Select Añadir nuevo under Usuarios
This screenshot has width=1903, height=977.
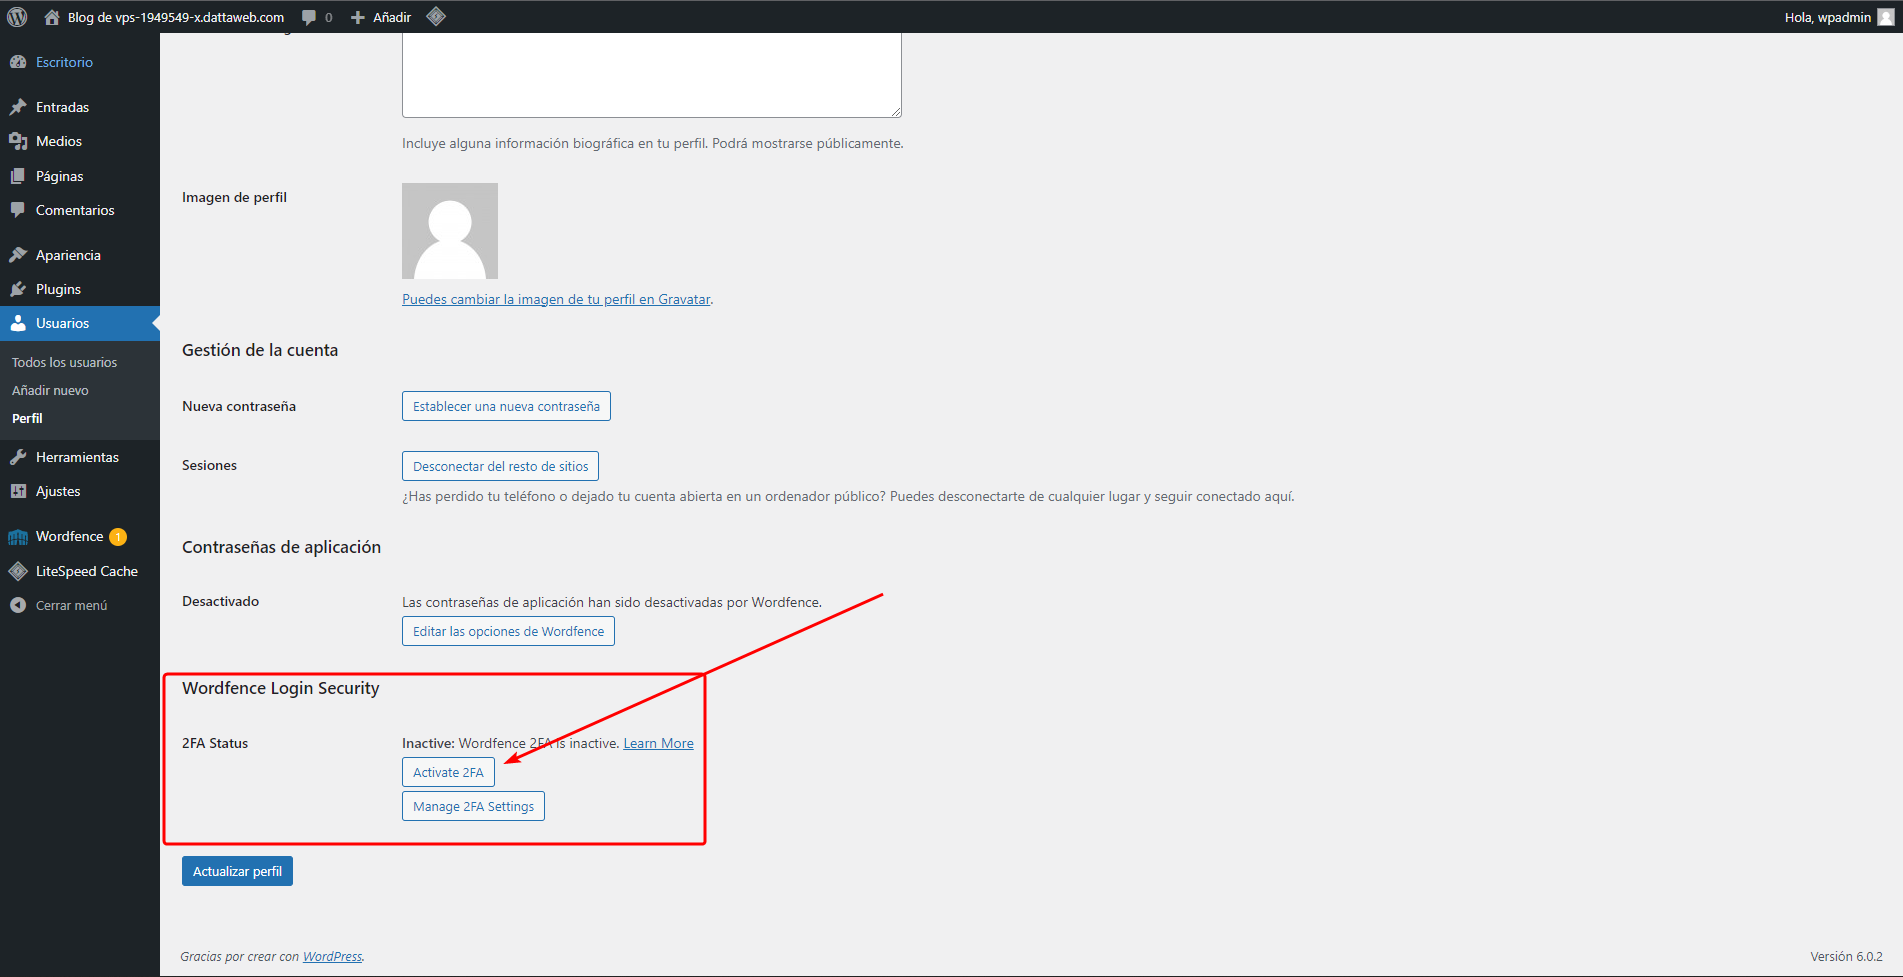(50, 390)
